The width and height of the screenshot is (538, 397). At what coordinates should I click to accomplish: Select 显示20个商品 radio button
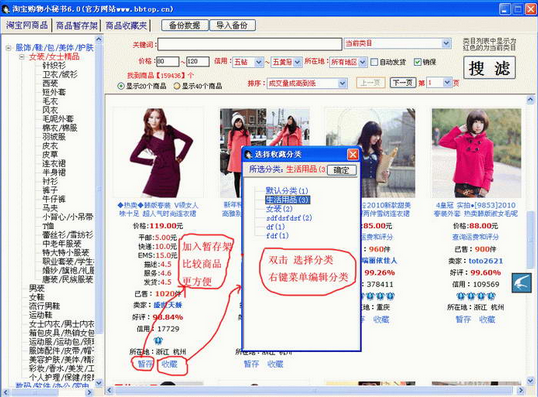pos(120,86)
